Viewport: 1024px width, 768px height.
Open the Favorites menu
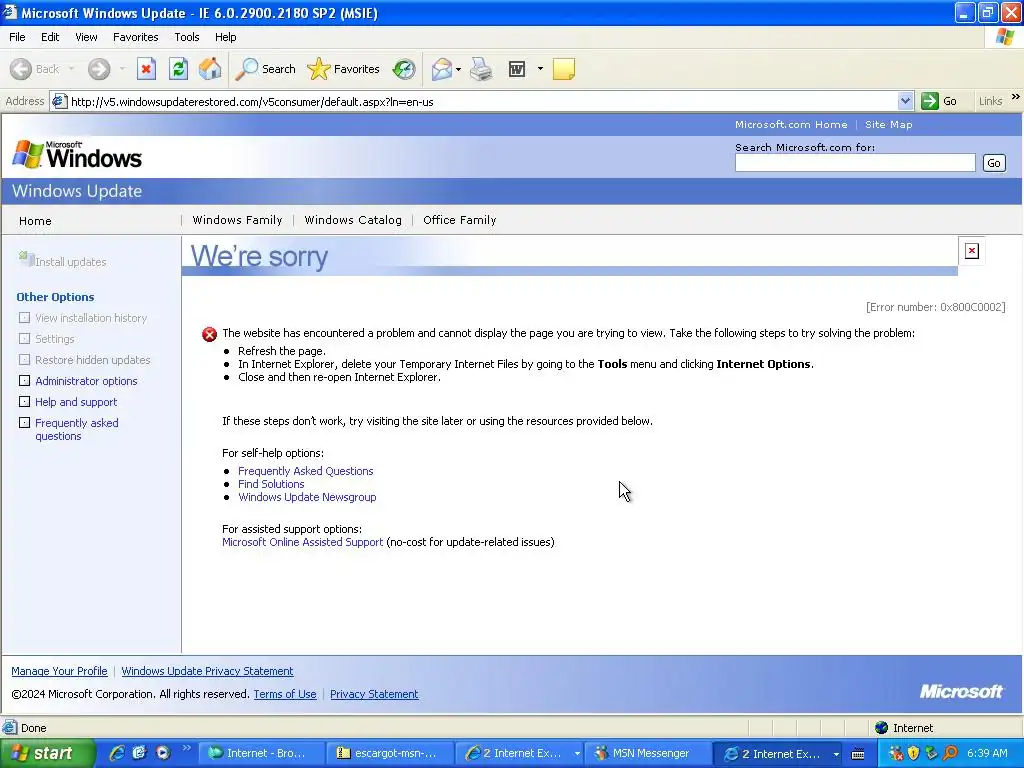[x=135, y=37]
